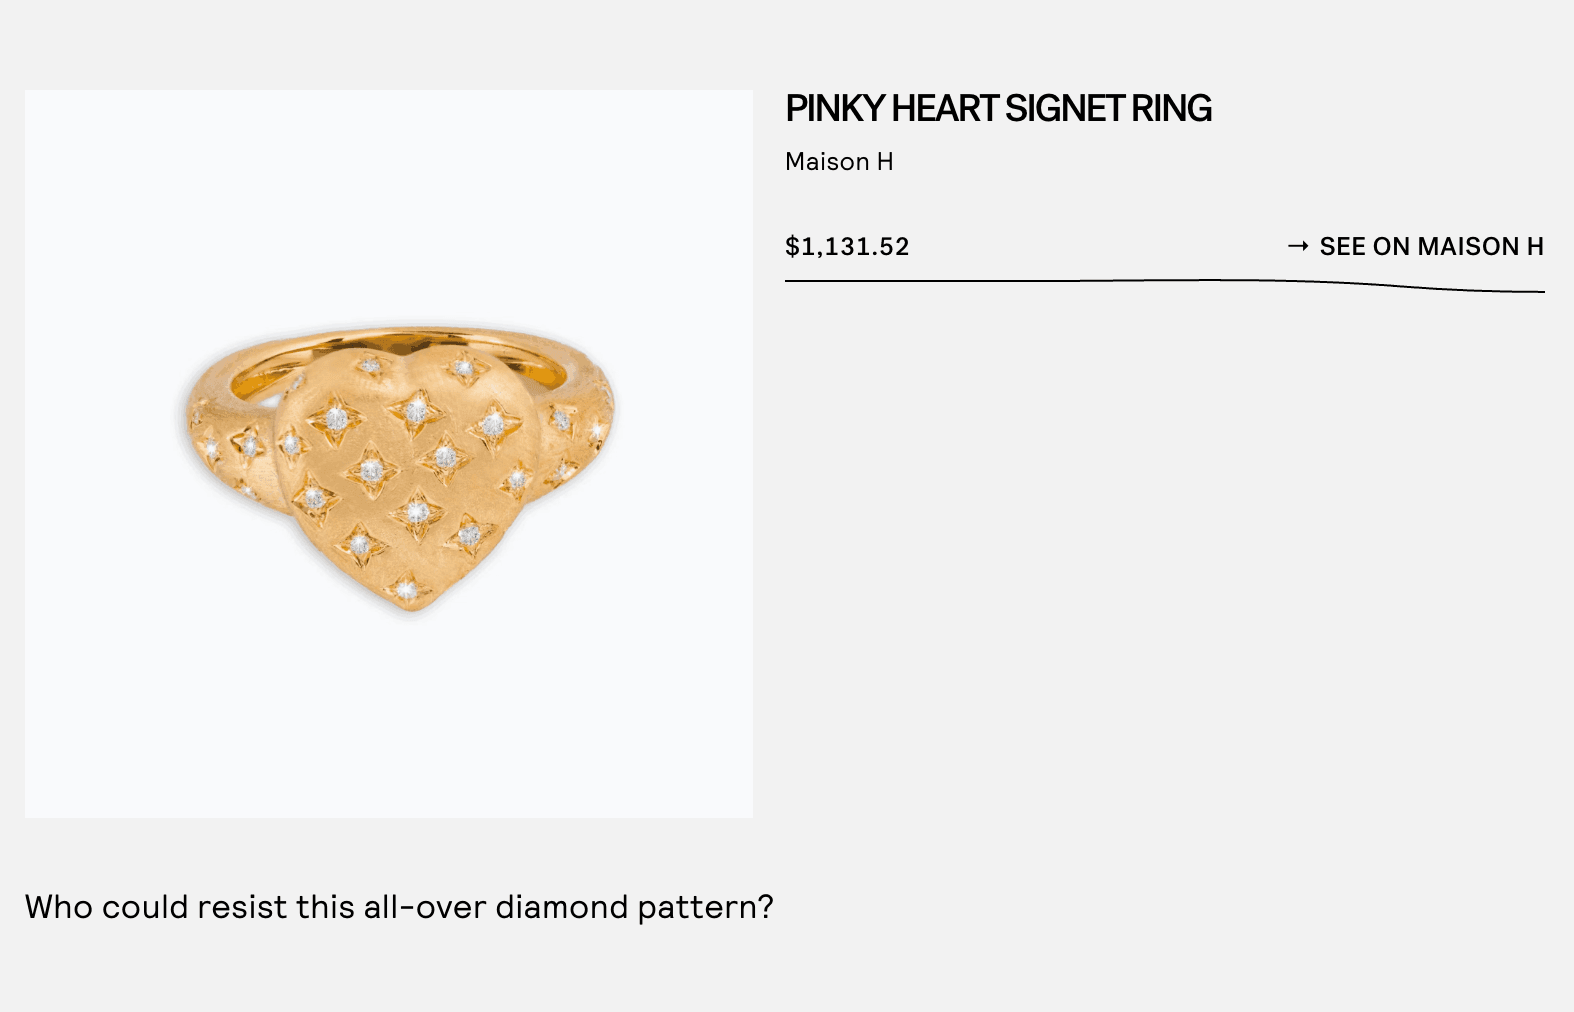Select the Maison H brand name
Viewport: 1574px width, 1012px height.
(839, 162)
